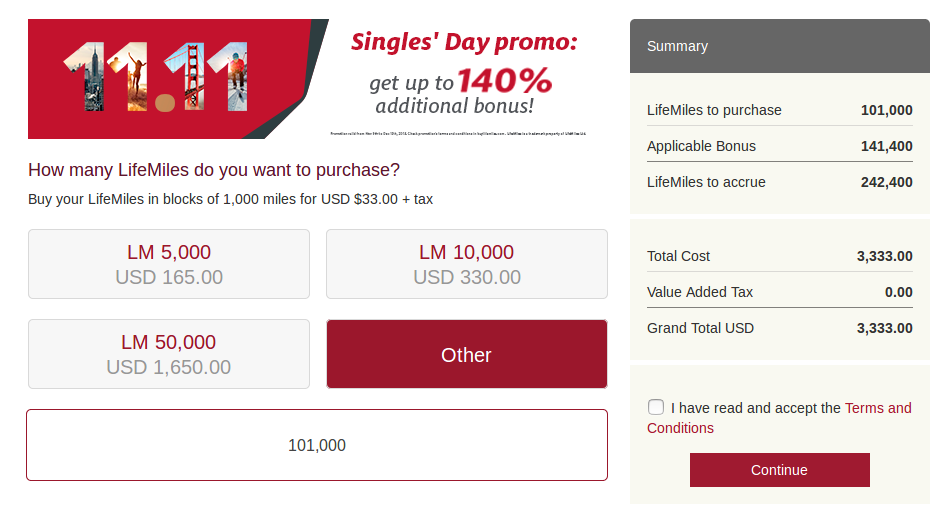Click the 11.11 promo banner image
Viewport: 948px width, 509px height.
point(155,78)
